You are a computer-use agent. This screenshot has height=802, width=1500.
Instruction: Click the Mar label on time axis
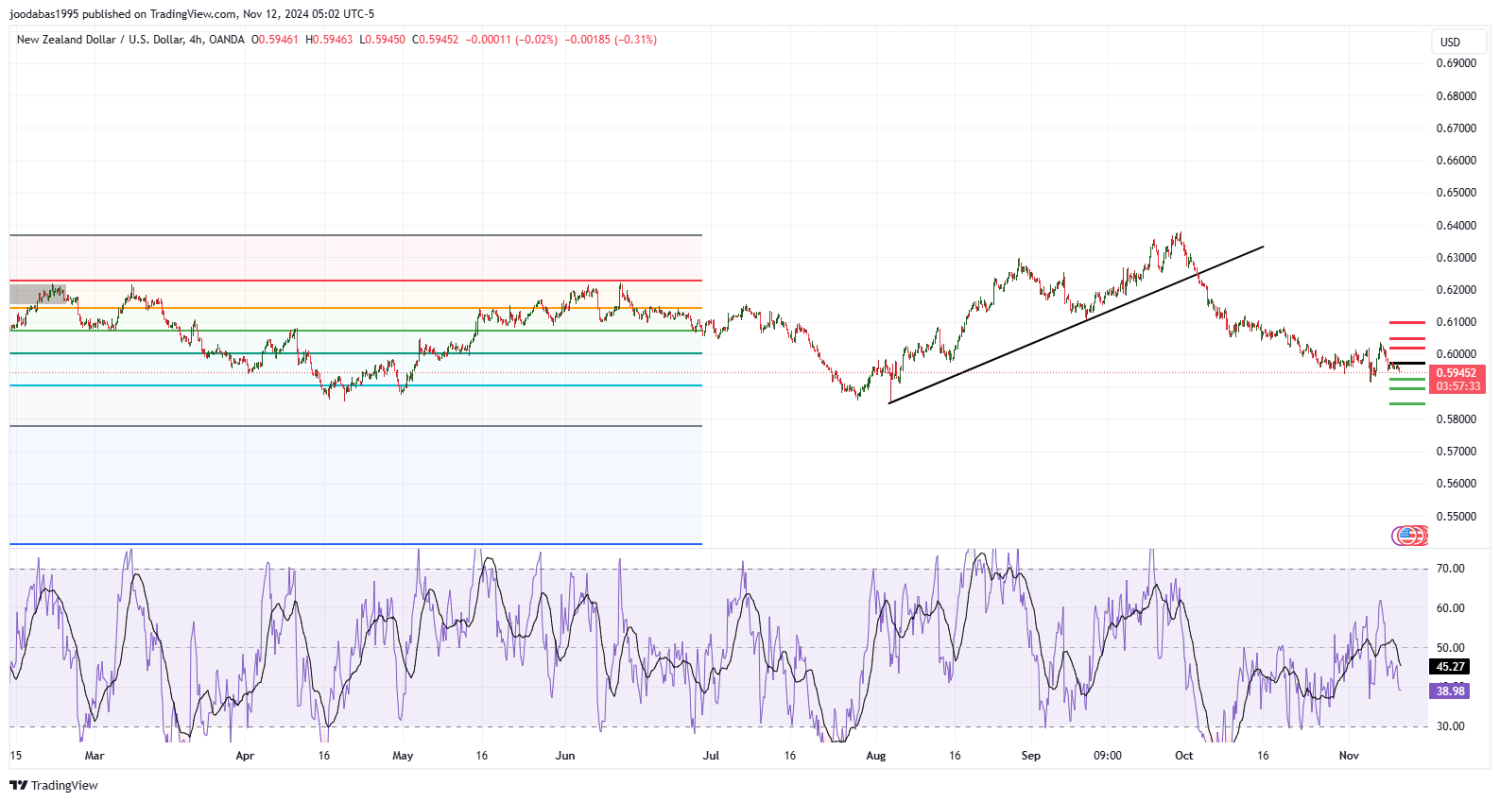coord(94,757)
